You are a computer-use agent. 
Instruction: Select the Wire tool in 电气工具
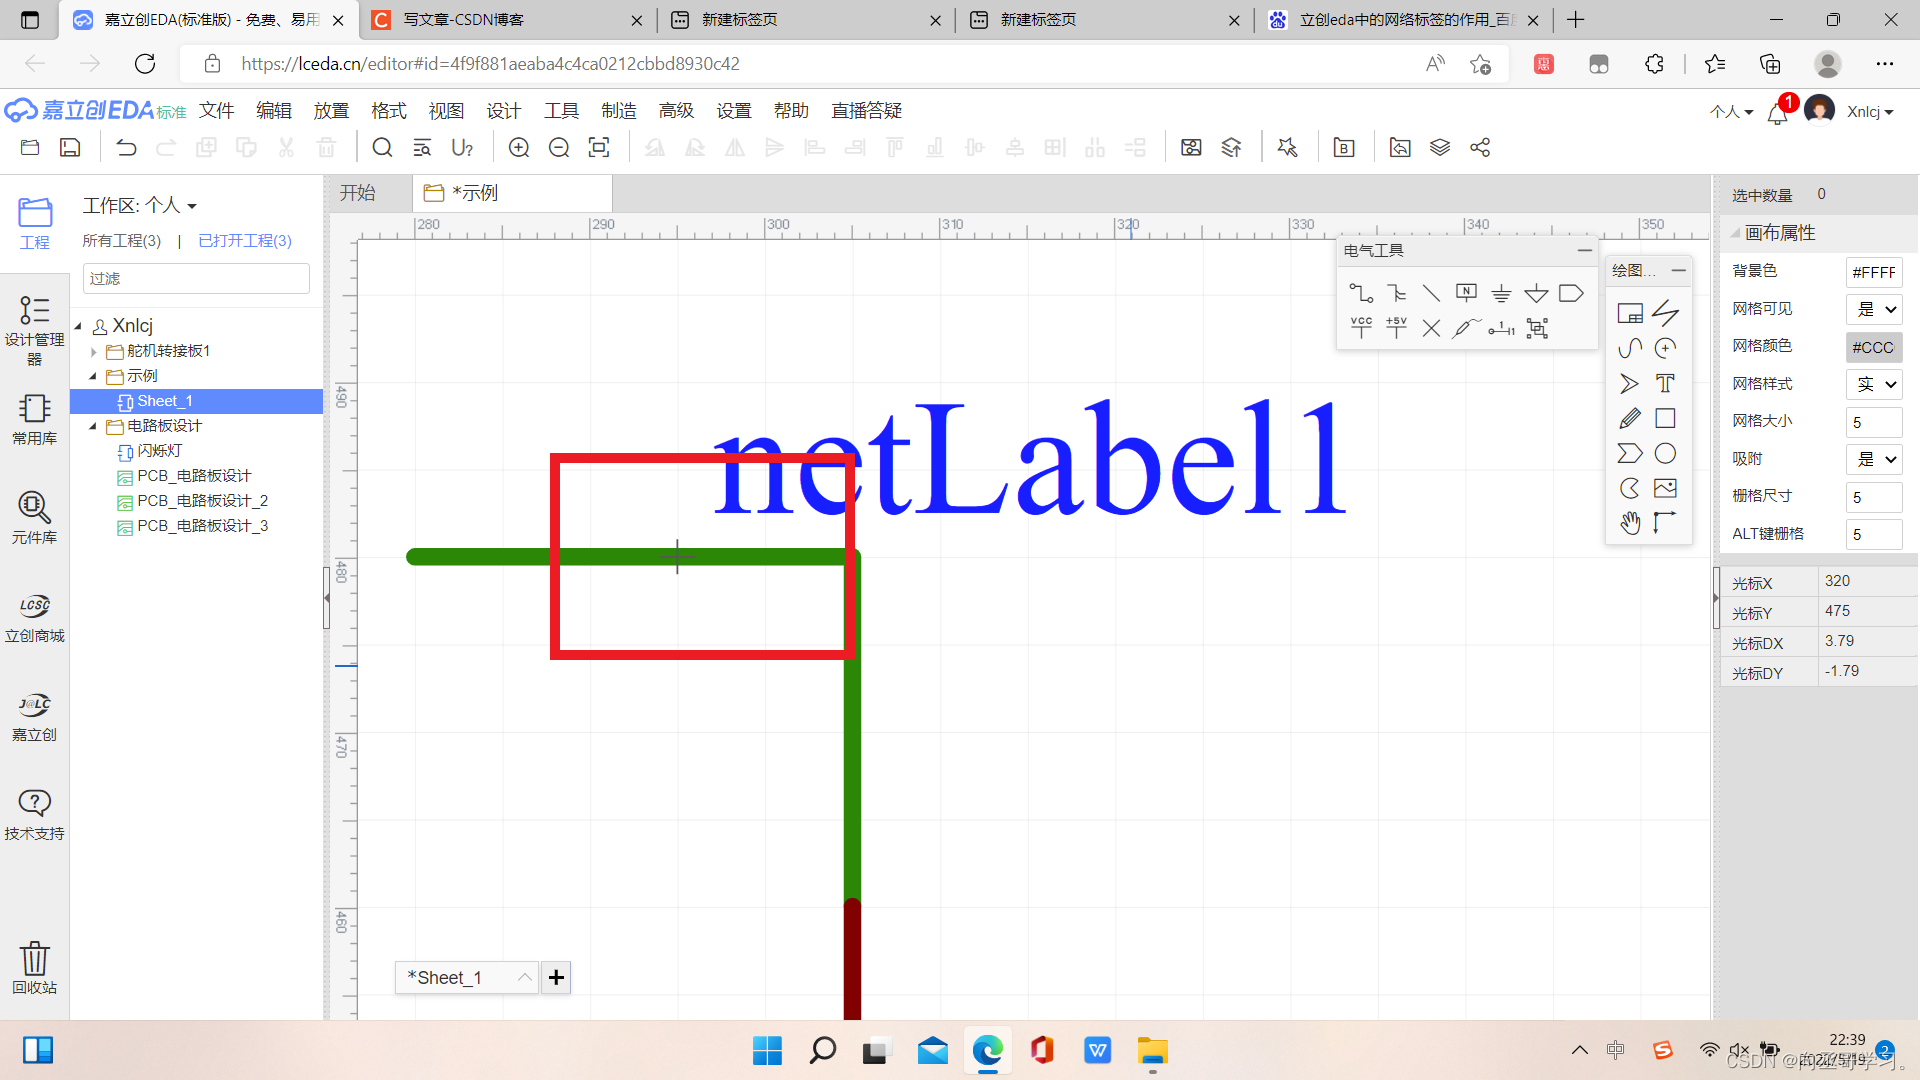(1361, 293)
